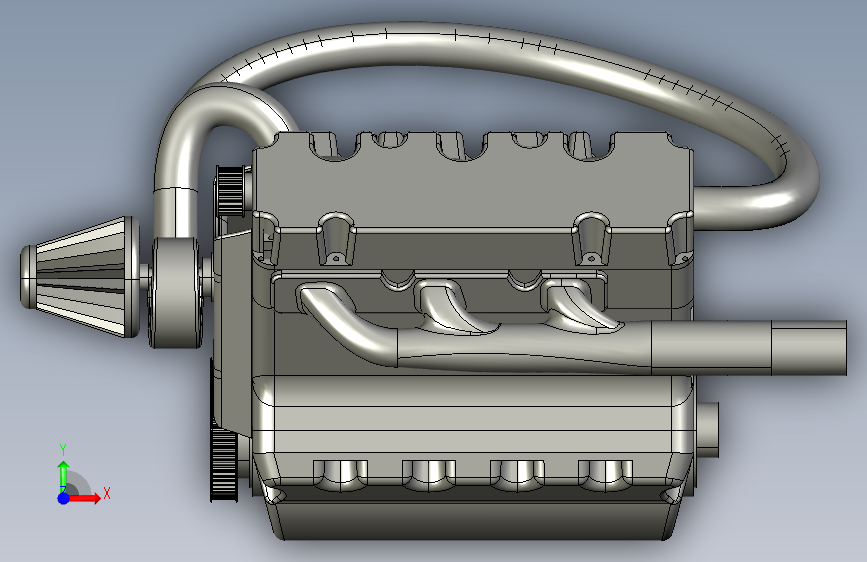Select the conical air filter on the model
This screenshot has height=562, width=867.
coord(79,277)
